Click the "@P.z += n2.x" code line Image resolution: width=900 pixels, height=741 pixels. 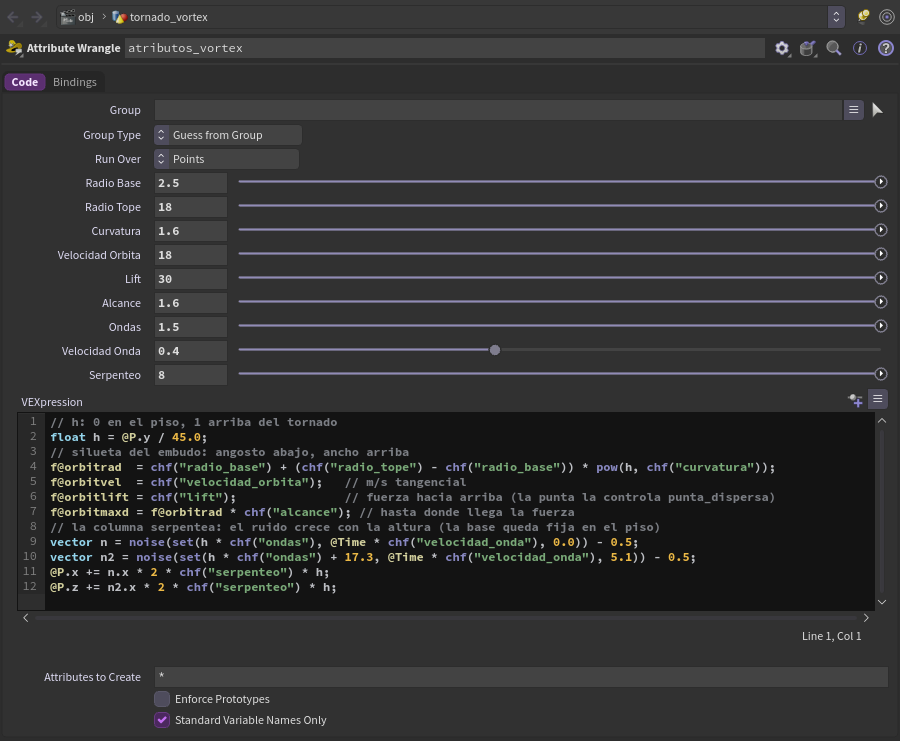(193, 587)
